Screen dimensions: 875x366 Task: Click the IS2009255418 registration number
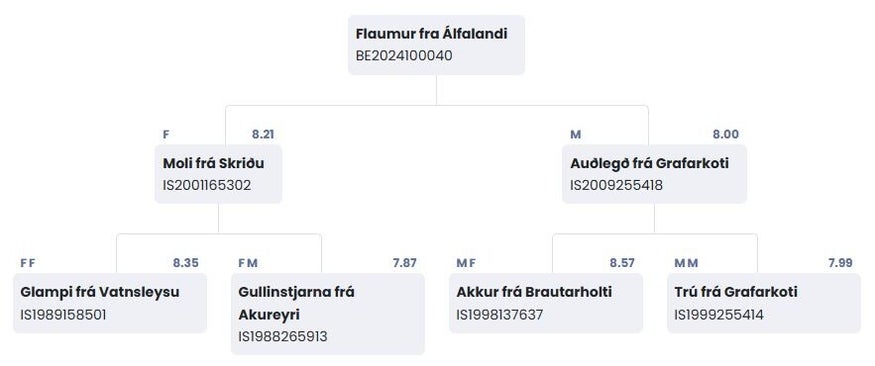[x=617, y=185]
